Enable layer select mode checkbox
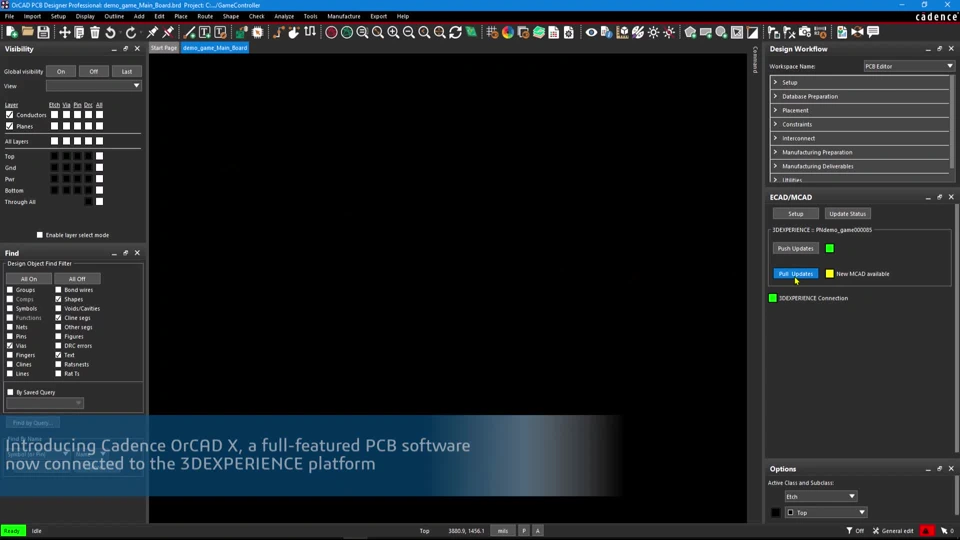Viewport: 960px width, 540px height. click(x=40, y=235)
